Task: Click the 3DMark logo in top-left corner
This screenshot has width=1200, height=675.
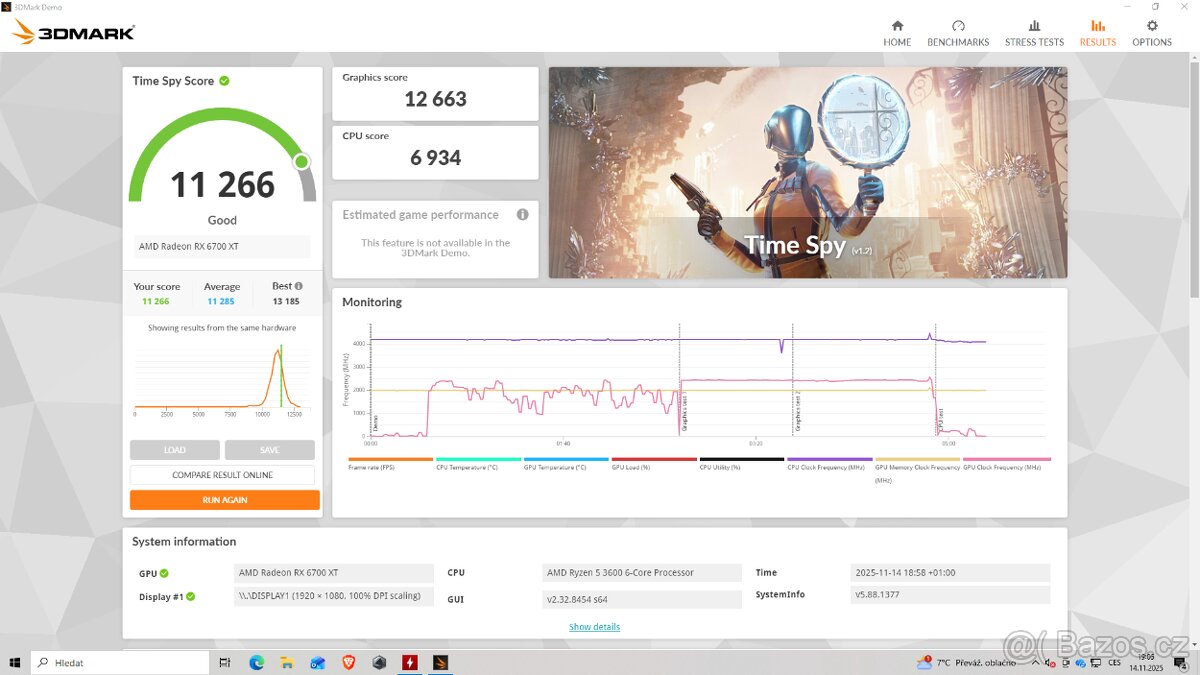Action: tap(70, 30)
